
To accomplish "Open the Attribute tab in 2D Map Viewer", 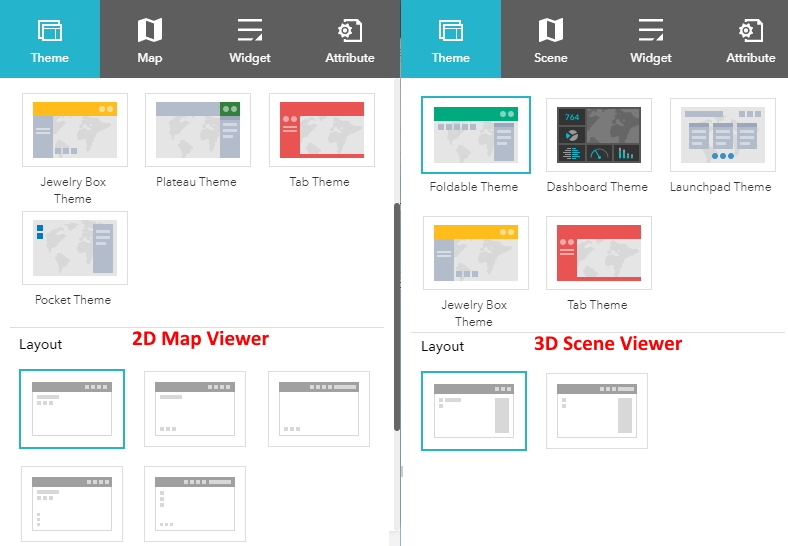I will click(350, 39).
